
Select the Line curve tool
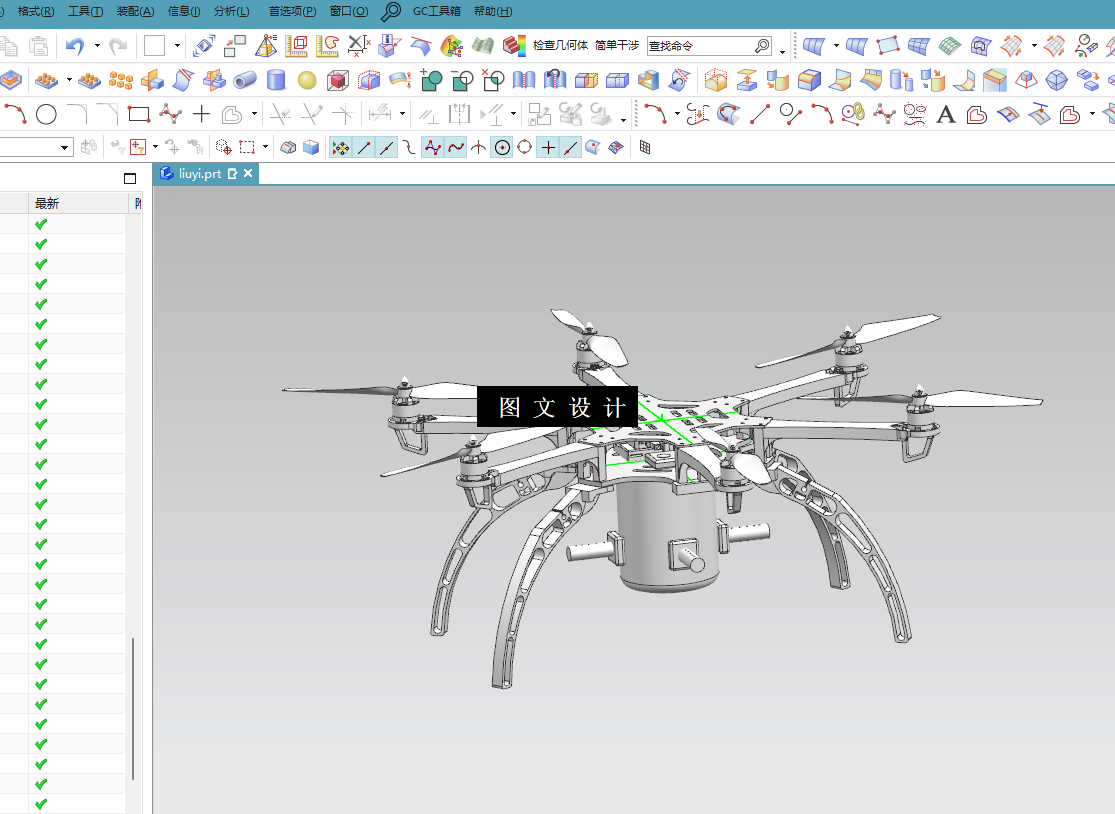tap(759, 114)
